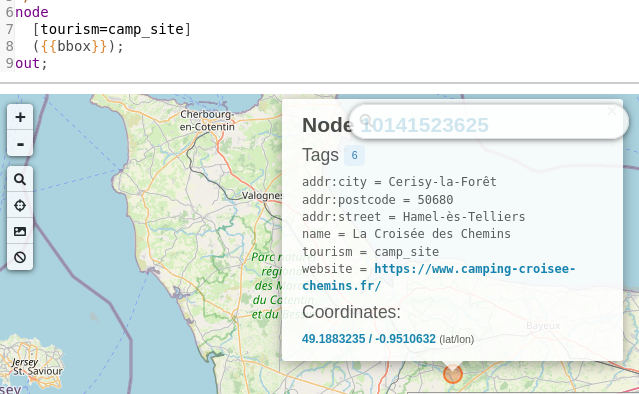Click the zoom-to-data magnifier icon
Viewport: 639px width, 394px height.
tap(20, 179)
